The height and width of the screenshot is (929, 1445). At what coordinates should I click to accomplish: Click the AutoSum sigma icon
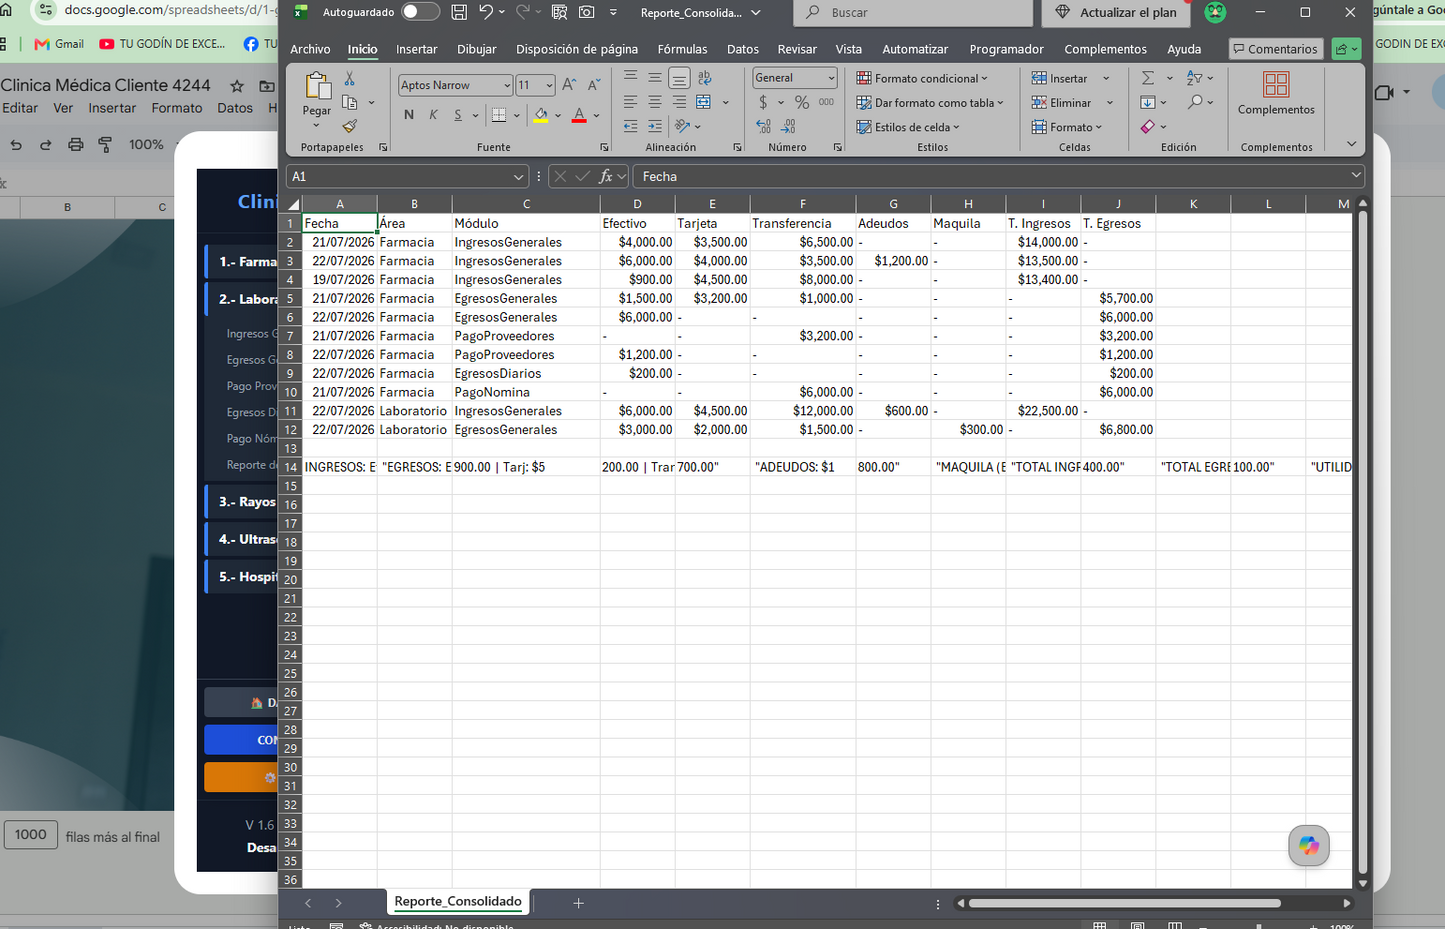tap(1148, 78)
